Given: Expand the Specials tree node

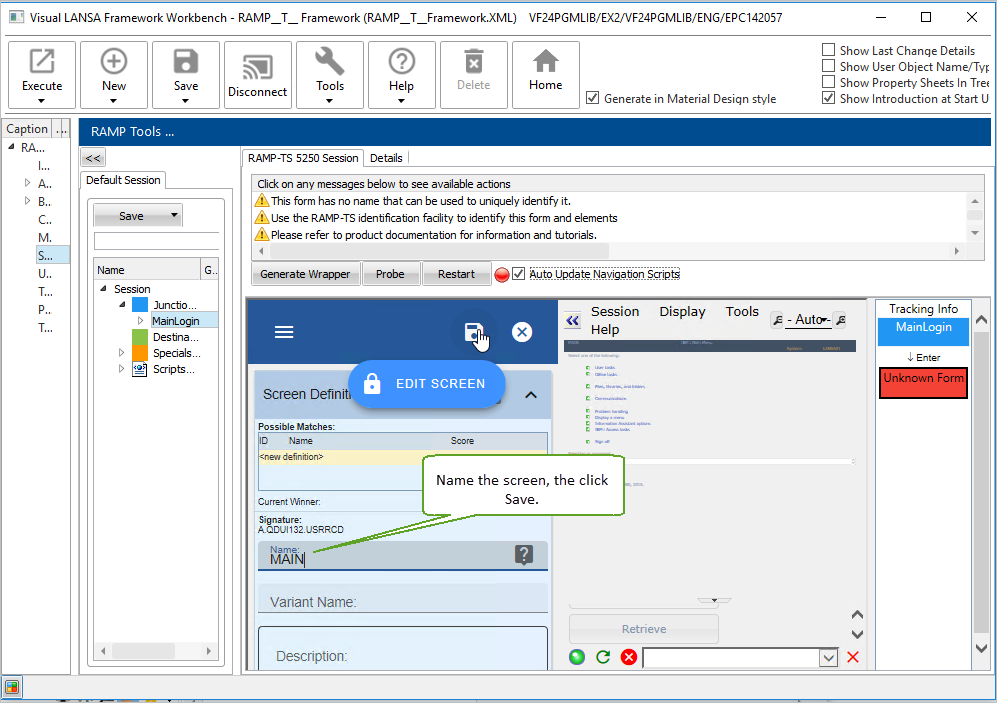Looking at the screenshot, I should click(x=122, y=353).
